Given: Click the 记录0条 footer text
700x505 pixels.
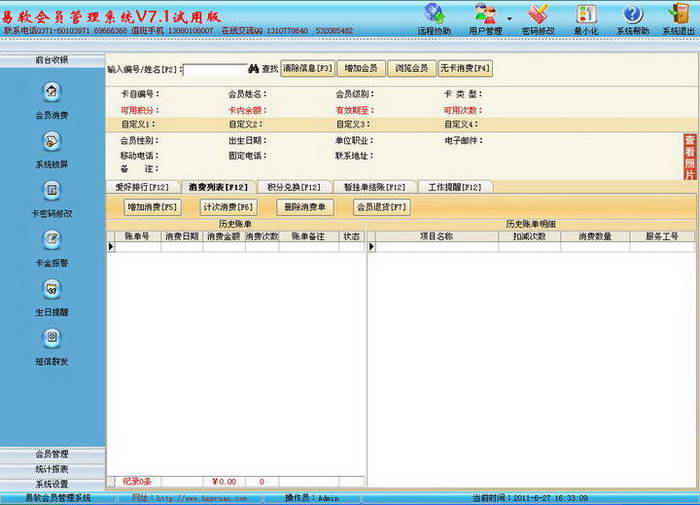Looking at the screenshot, I should [x=137, y=482].
